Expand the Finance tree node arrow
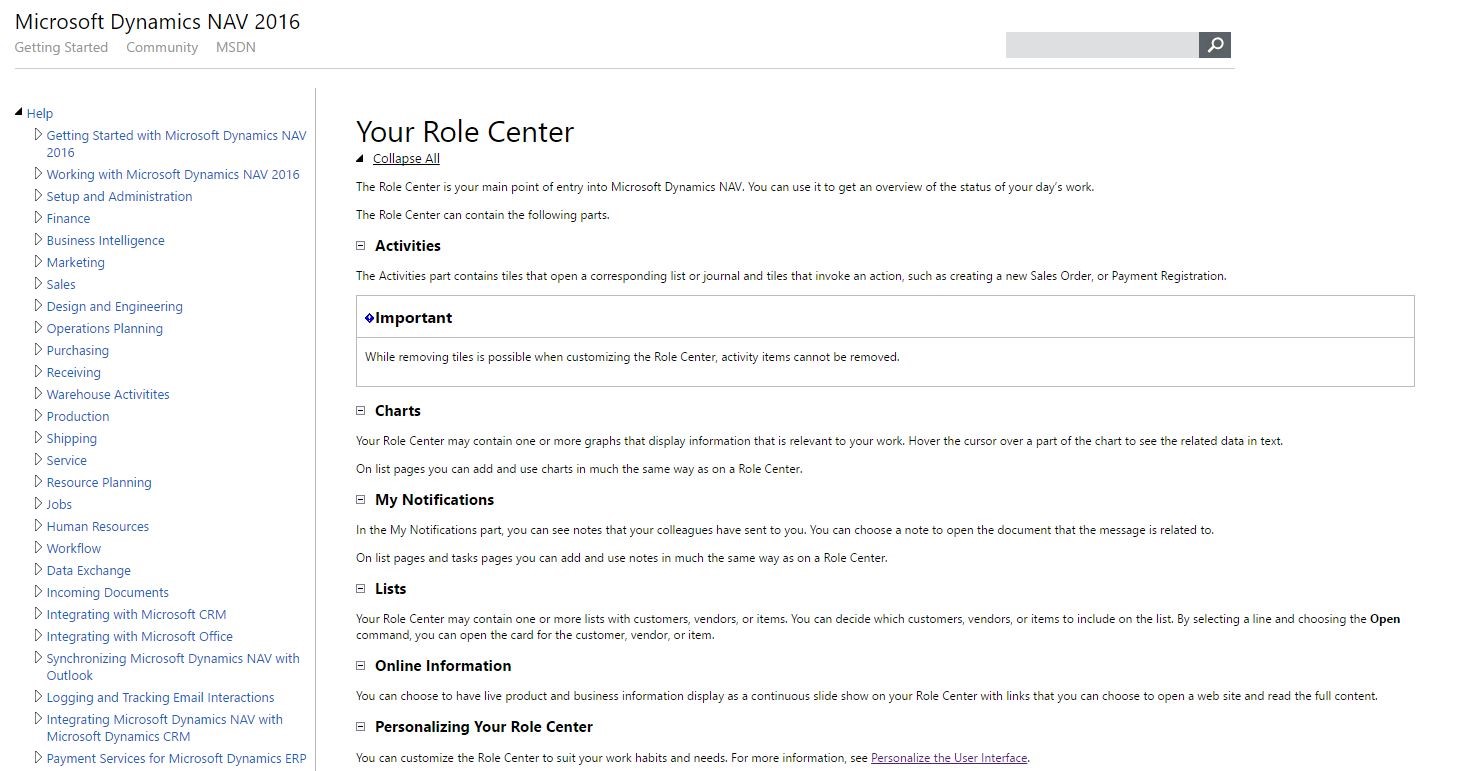Screen dimensions: 1462x771 (38, 217)
